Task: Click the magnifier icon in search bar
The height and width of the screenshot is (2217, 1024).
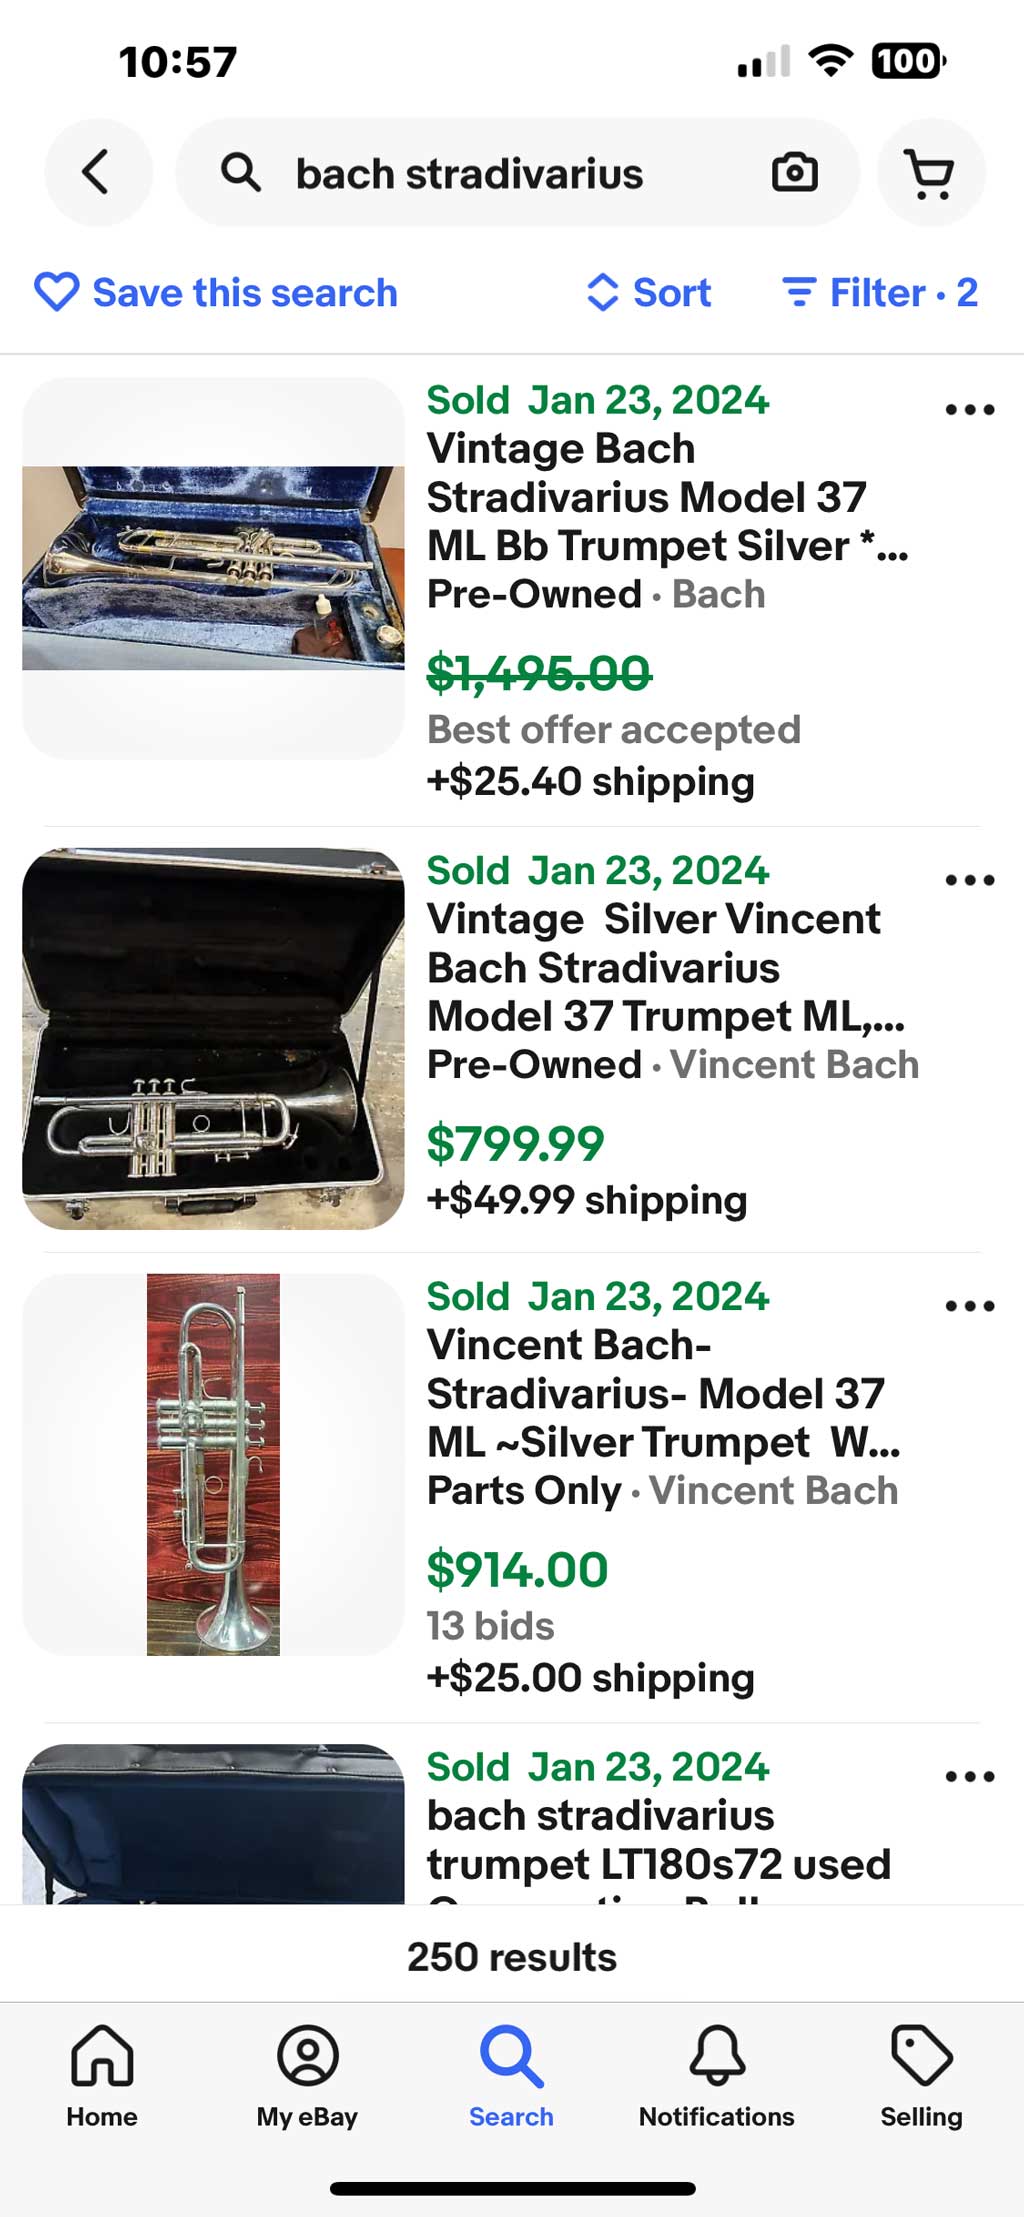Action: click(x=241, y=172)
